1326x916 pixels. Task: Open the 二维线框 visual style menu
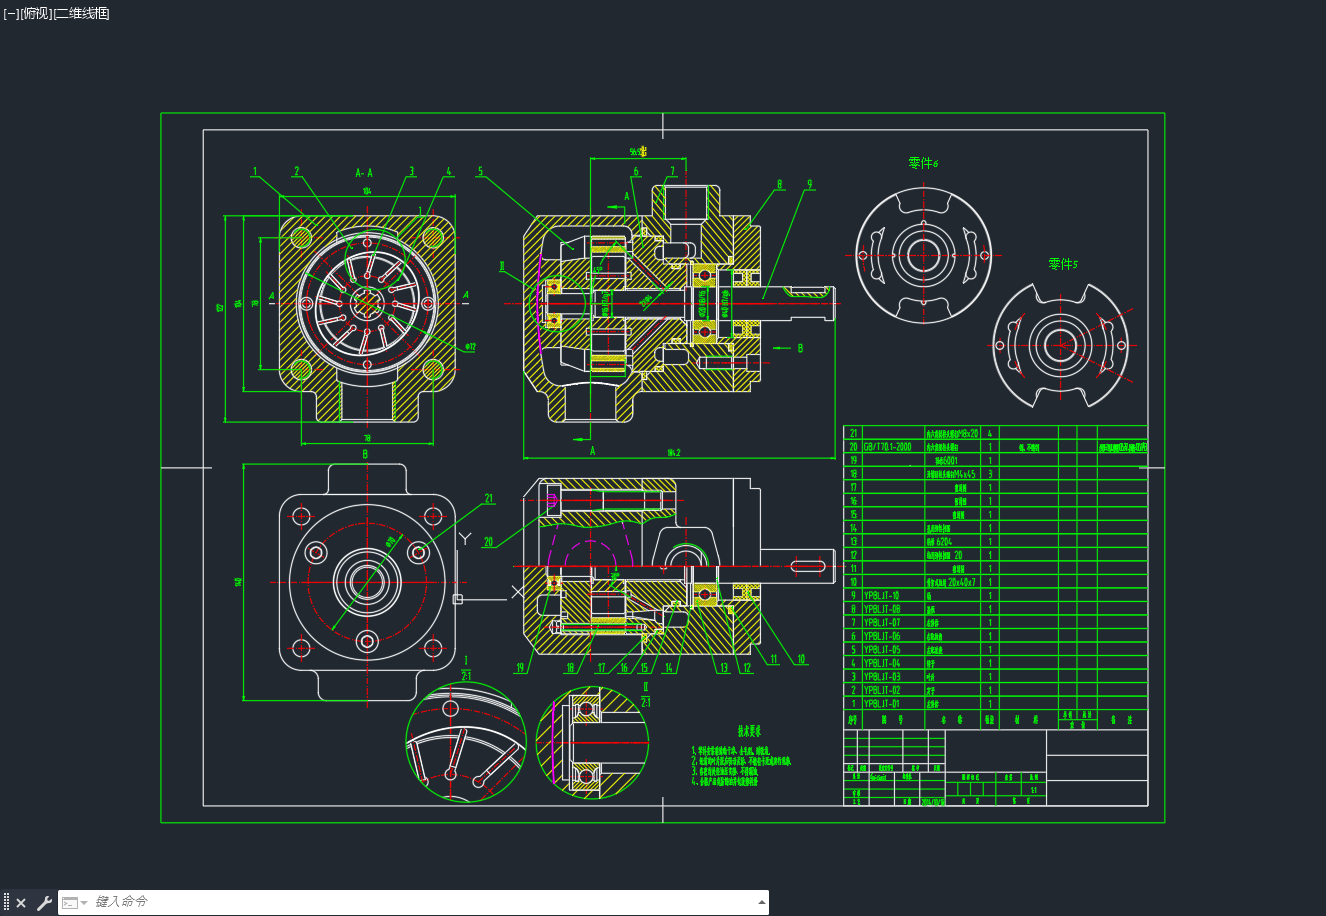coord(82,13)
